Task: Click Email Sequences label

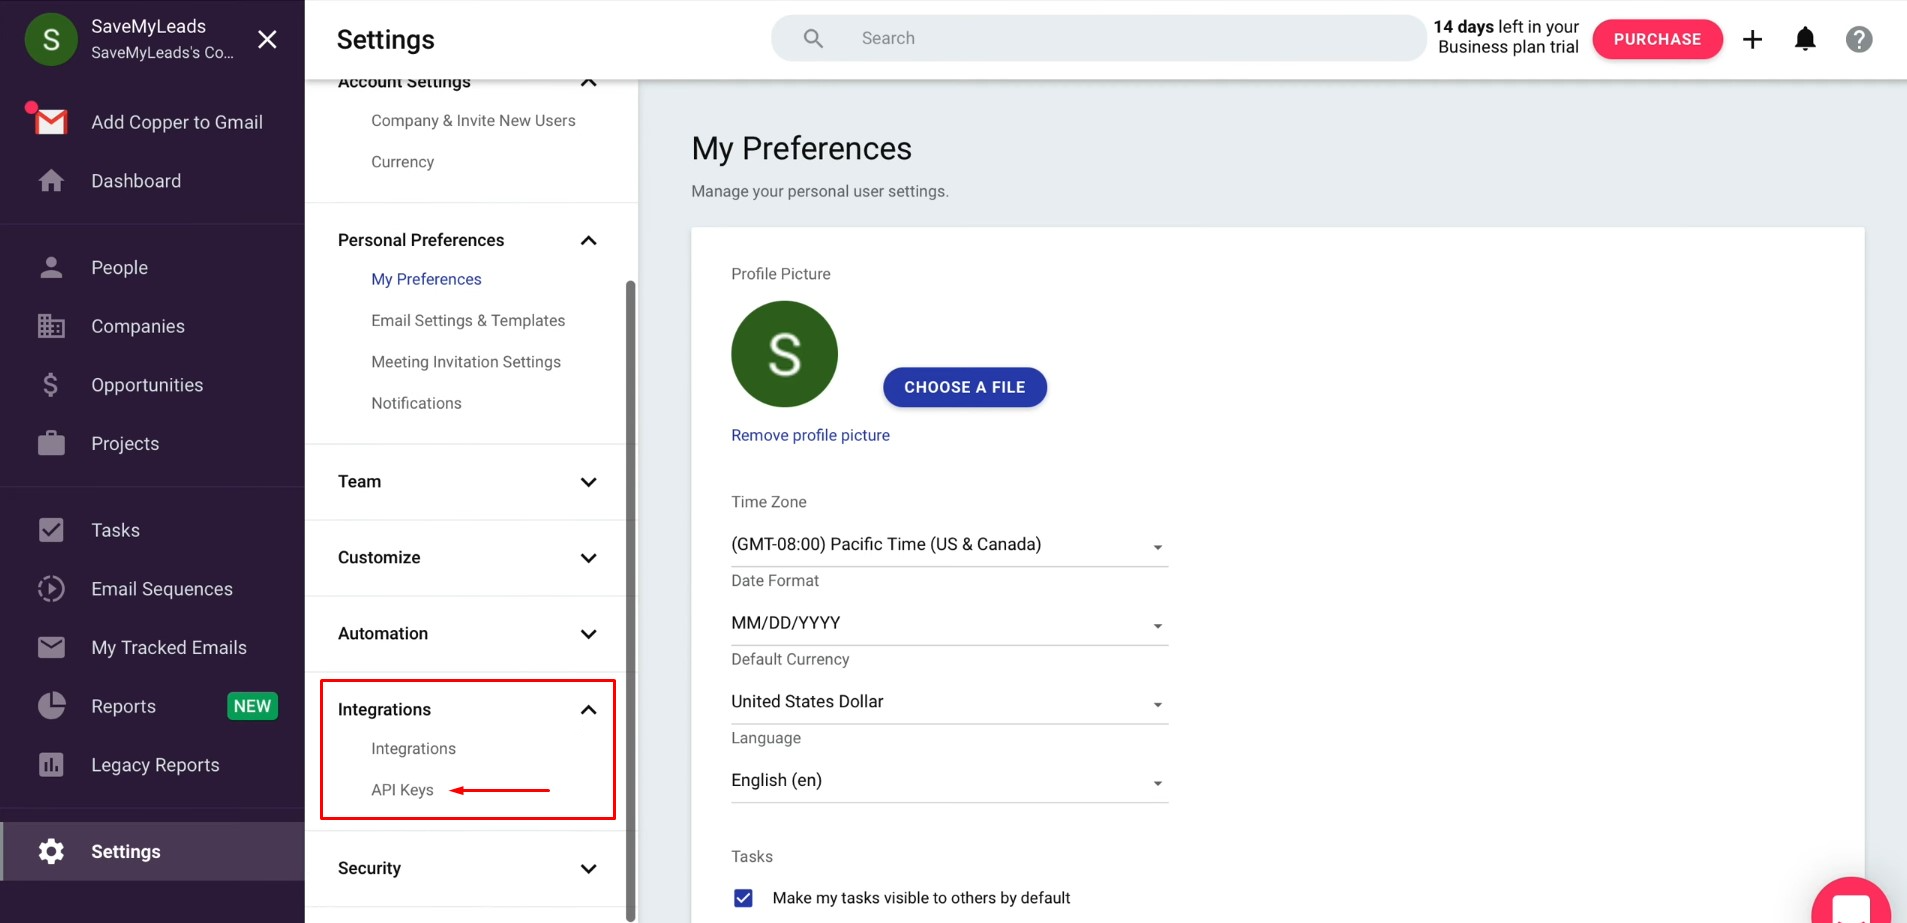Action: [162, 589]
